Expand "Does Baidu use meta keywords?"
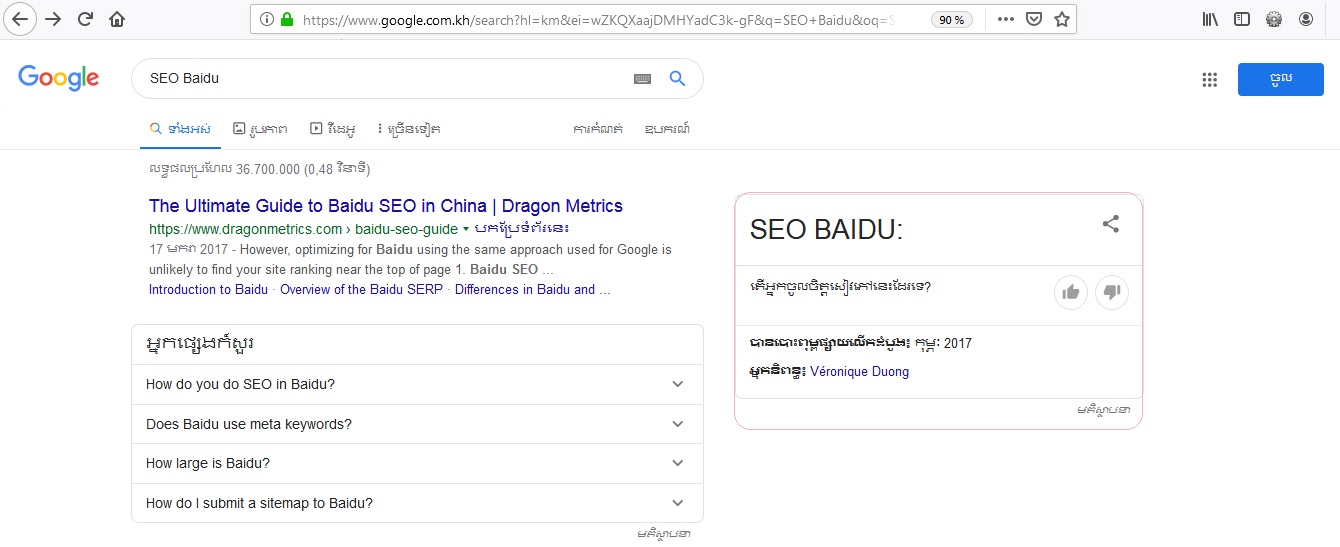Viewport: 1340px width, 547px height. [417, 424]
